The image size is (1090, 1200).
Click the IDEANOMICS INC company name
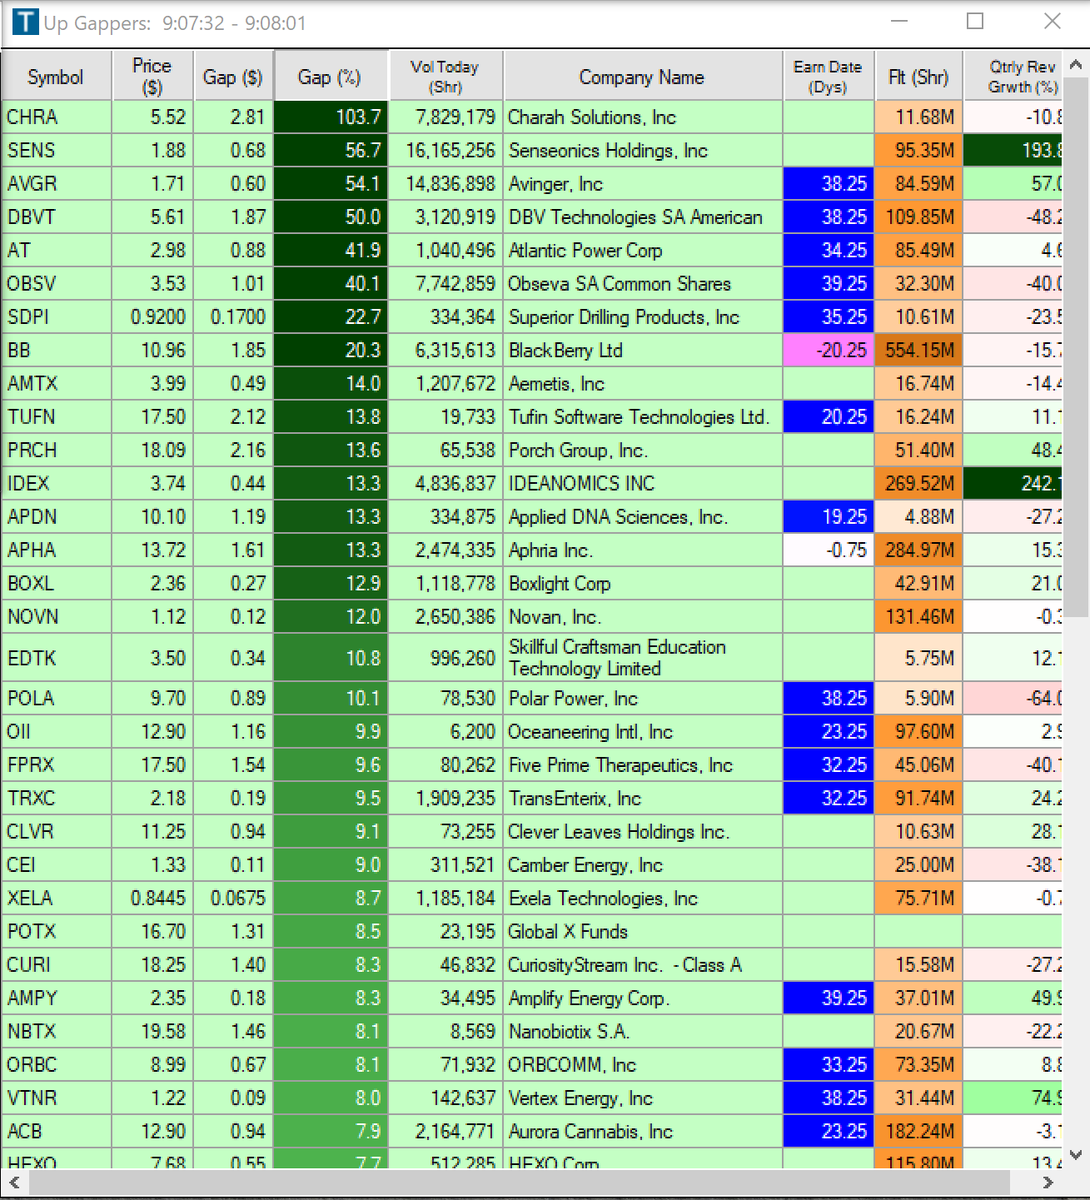point(581,484)
